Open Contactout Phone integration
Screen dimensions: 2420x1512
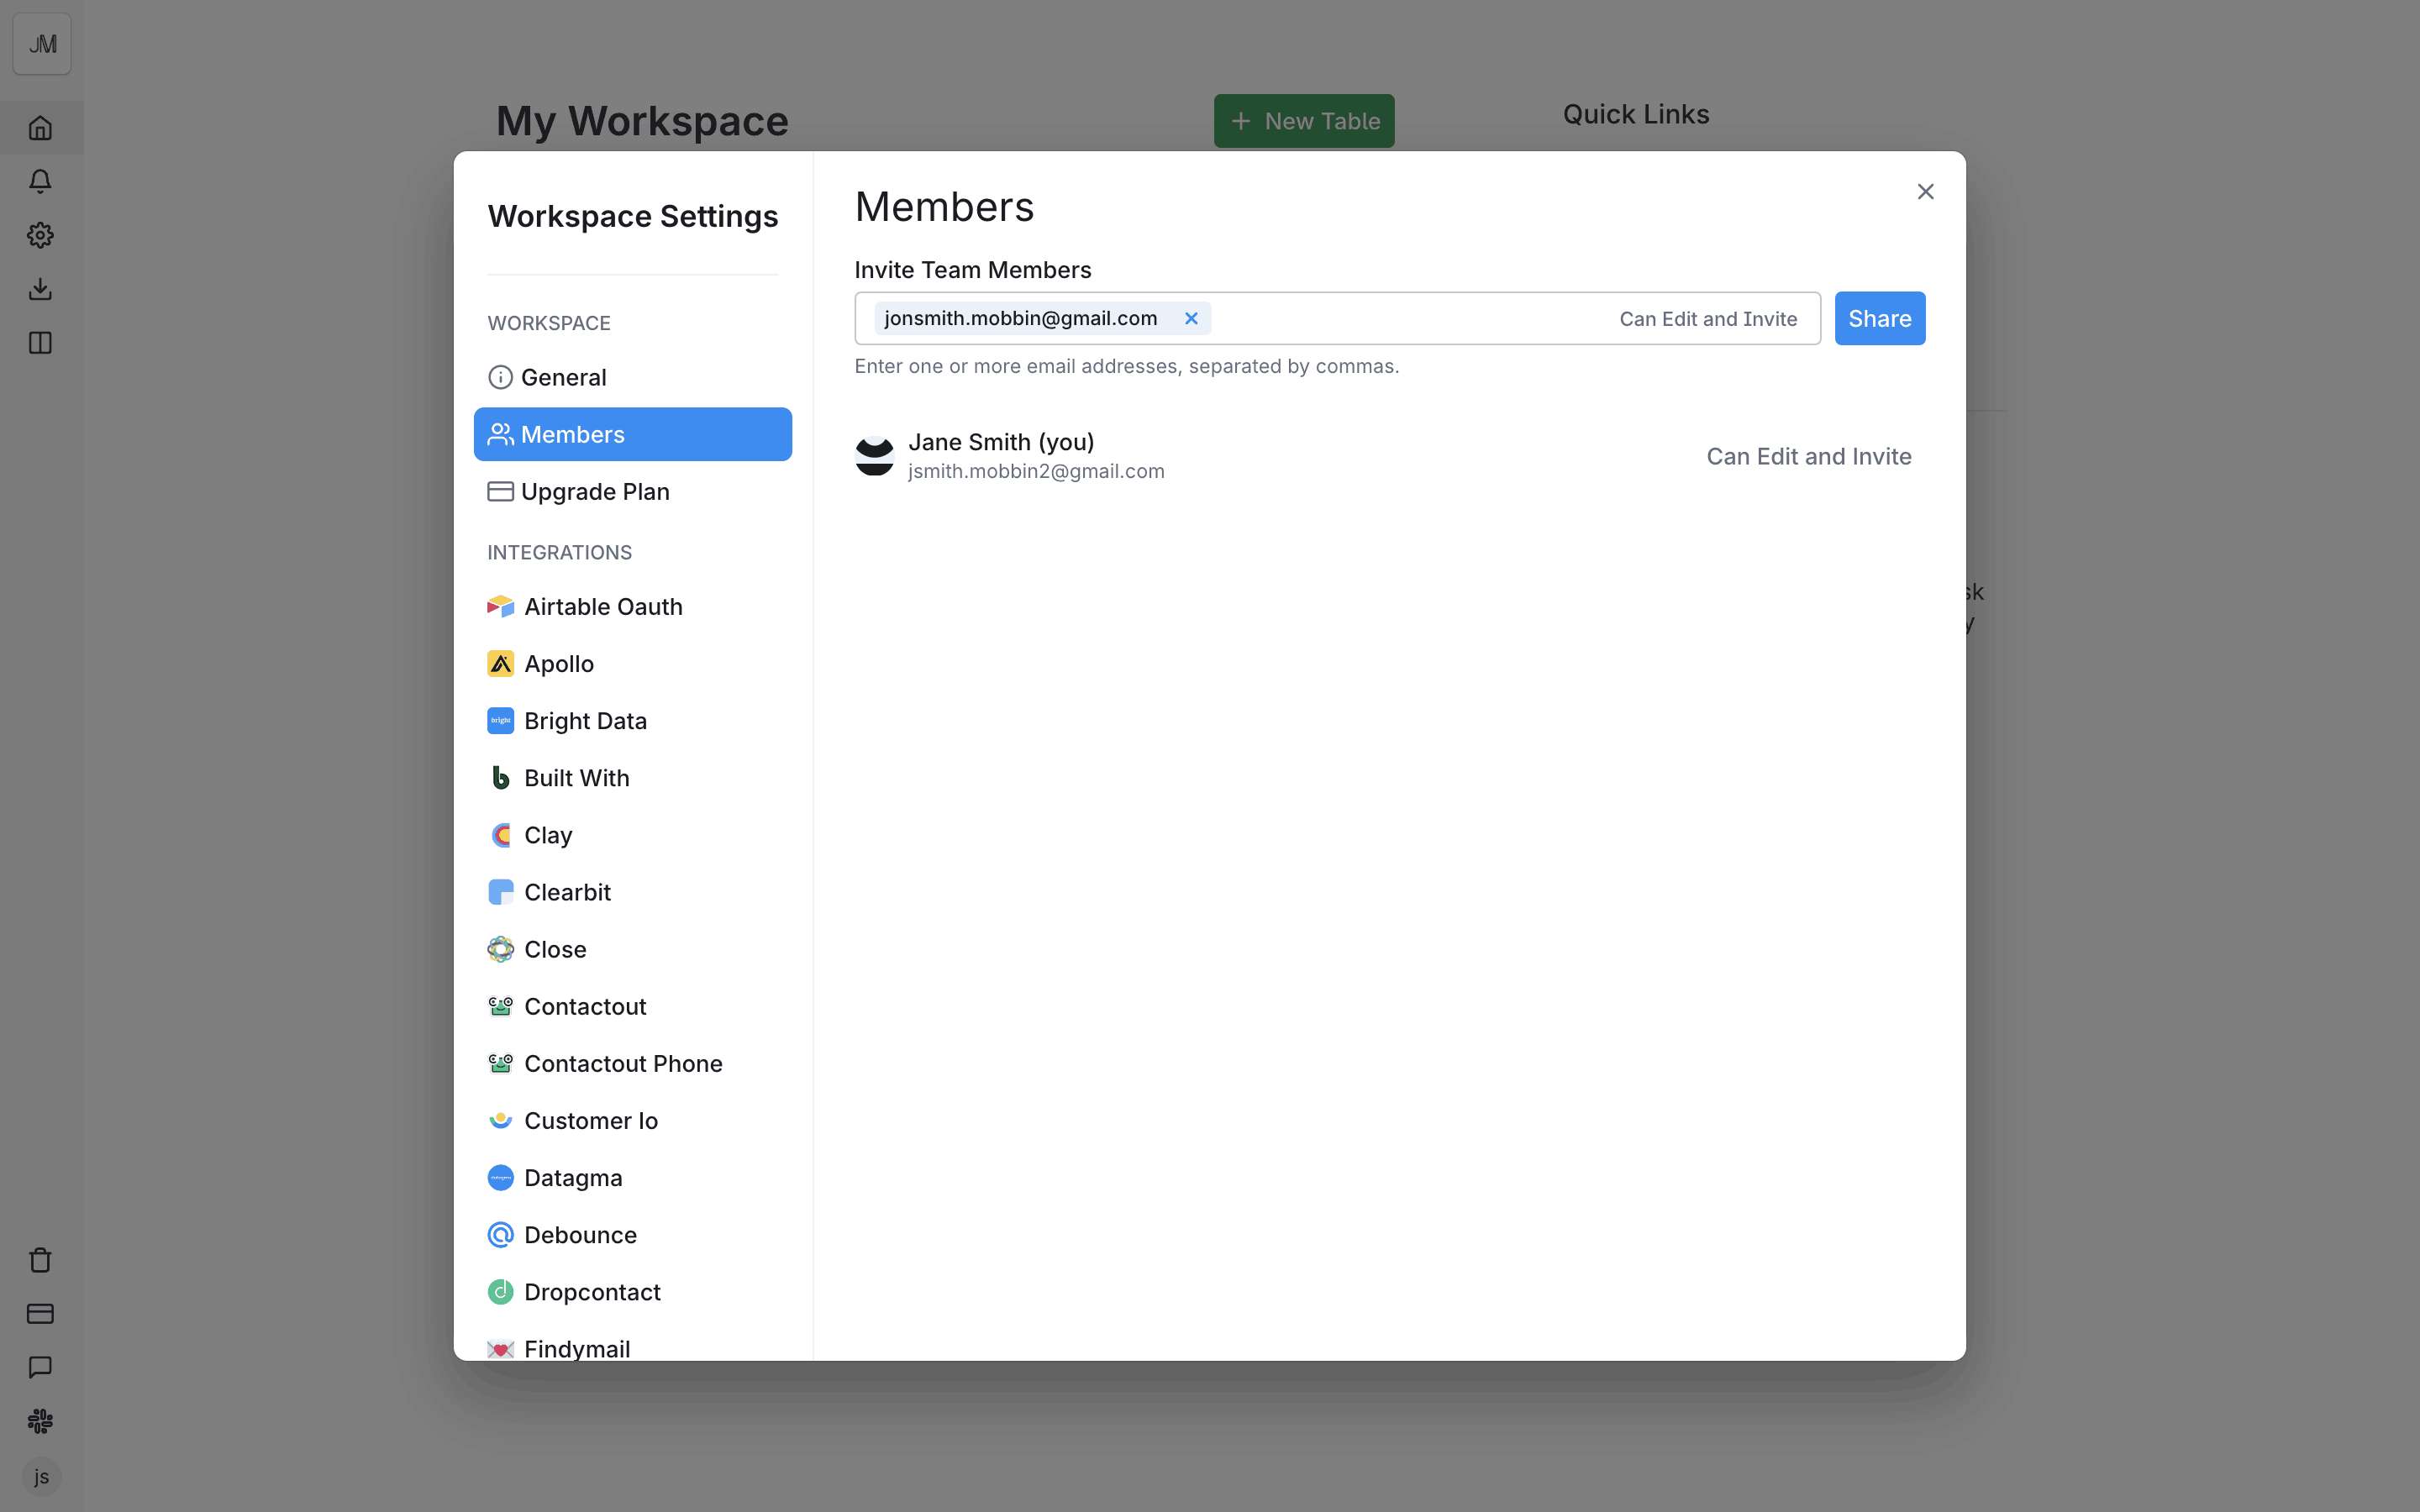pyautogui.click(x=633, y=1063)
